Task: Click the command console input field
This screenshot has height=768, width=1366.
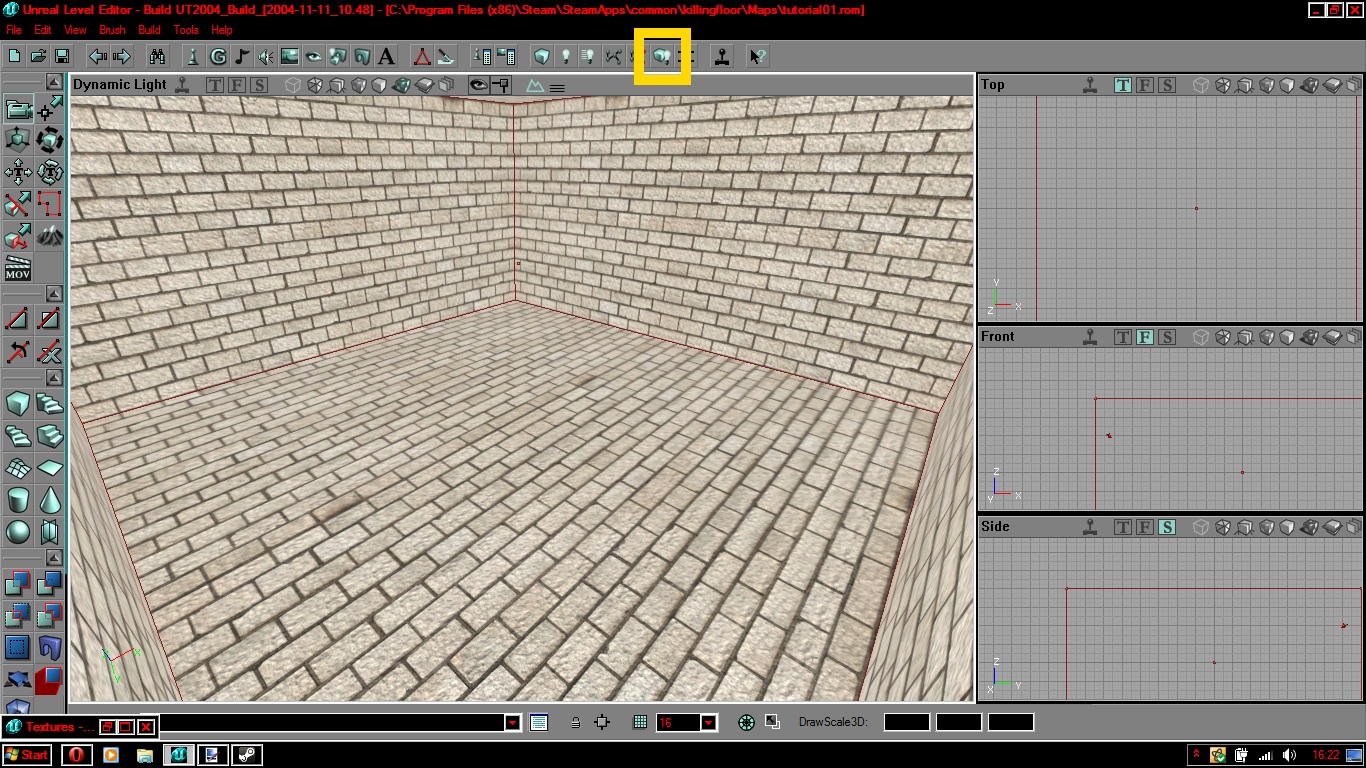Action: coord(331,722)
